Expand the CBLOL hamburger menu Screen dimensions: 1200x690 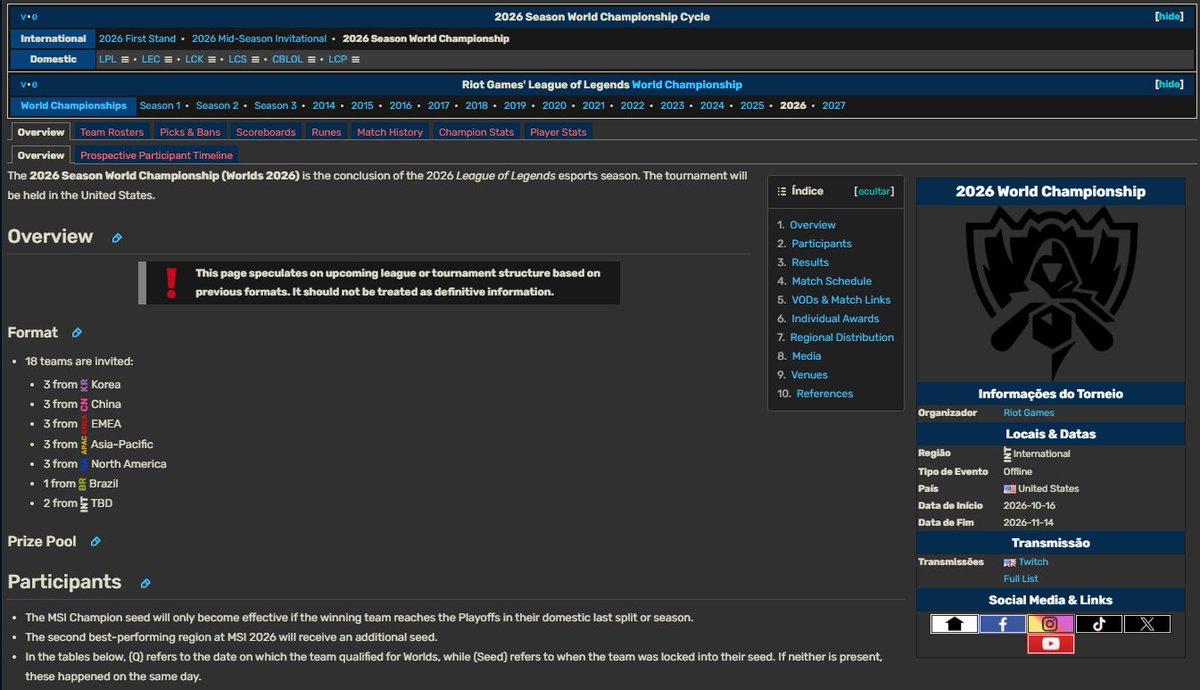point(311,60)
